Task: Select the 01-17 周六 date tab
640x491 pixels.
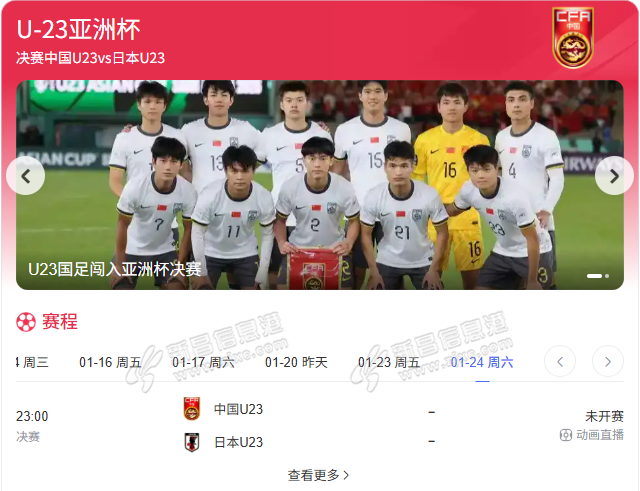Action: [x=203, y=362]
